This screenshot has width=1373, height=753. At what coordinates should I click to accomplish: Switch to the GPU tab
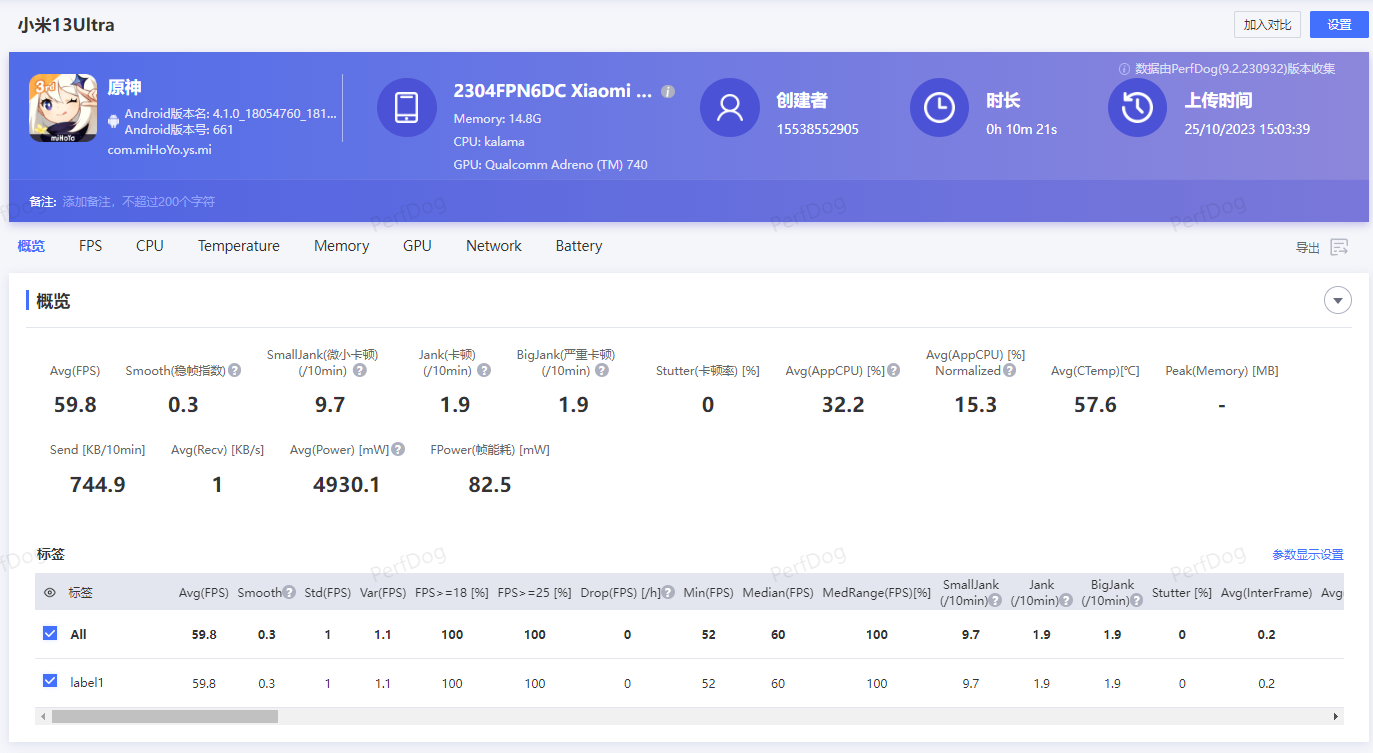click(x=417, y=246)
